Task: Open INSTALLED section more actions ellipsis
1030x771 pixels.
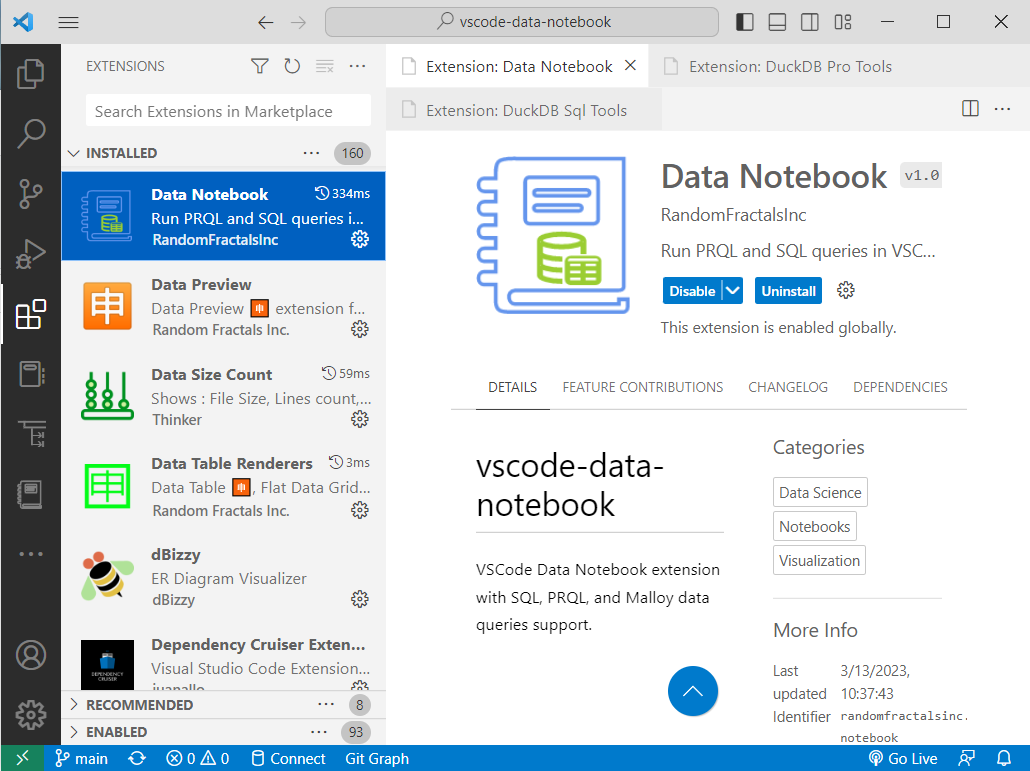Action: click(x=311, y=153)
